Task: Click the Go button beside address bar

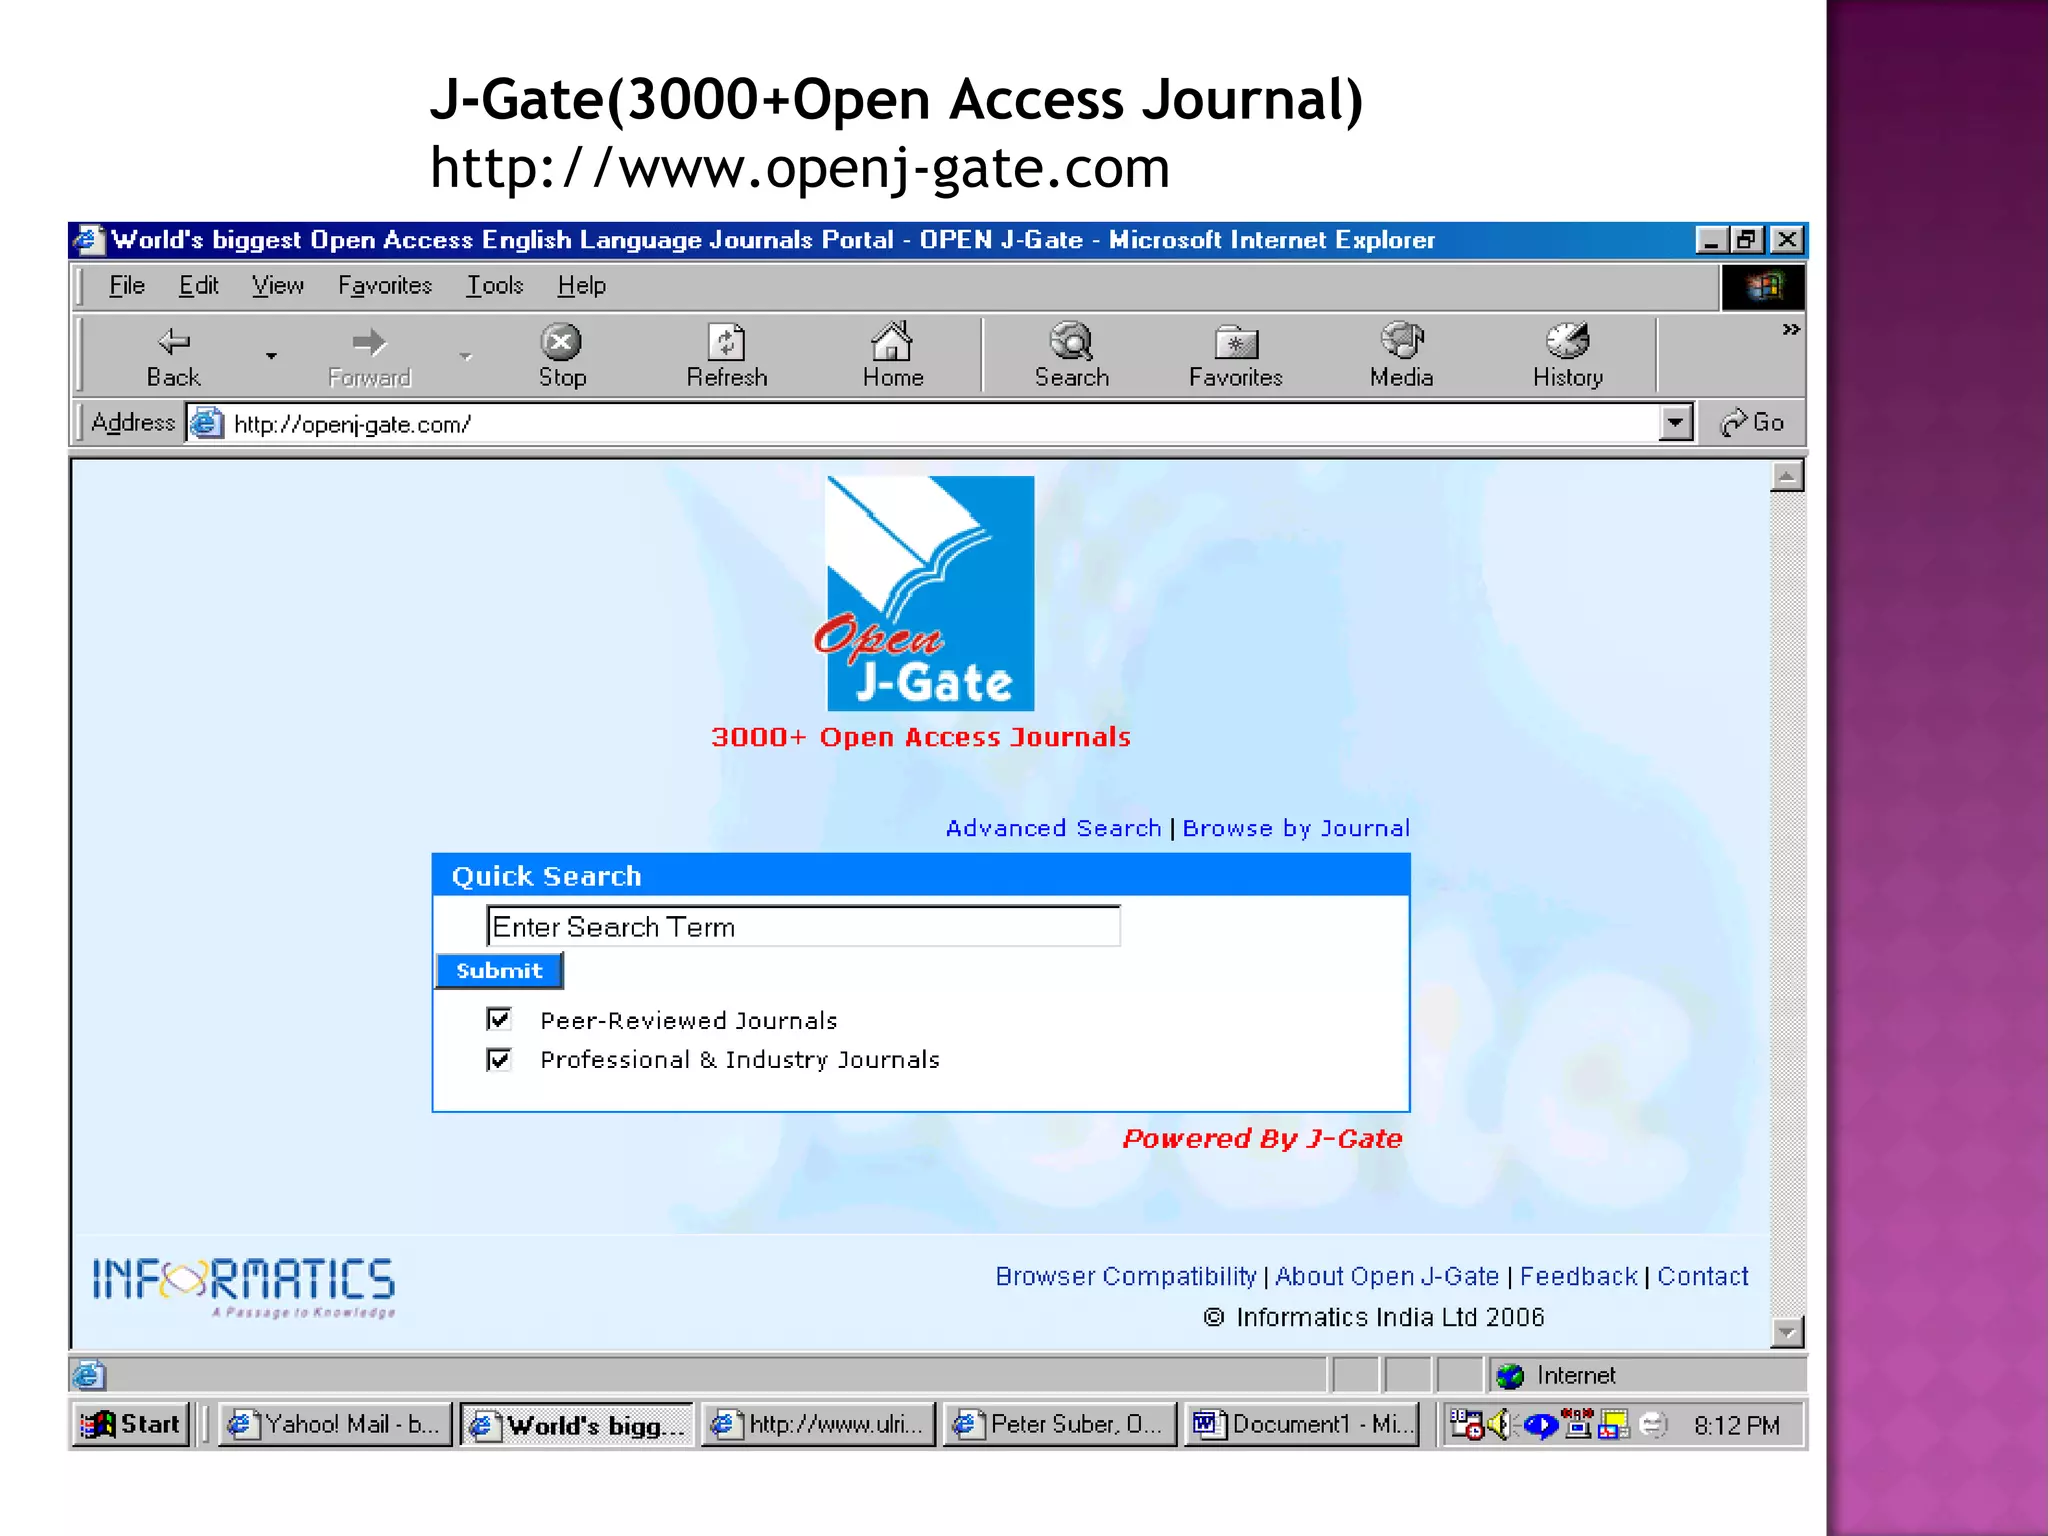Action: click(x=1752, y=423)
